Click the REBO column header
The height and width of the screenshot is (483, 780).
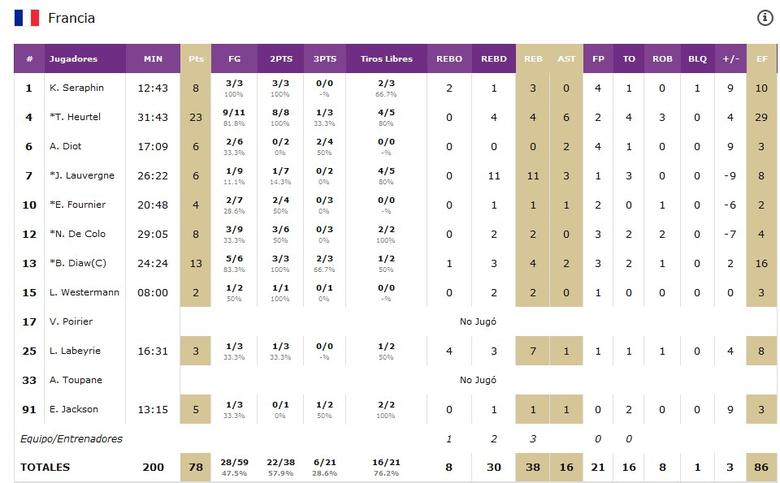[449, 59]
